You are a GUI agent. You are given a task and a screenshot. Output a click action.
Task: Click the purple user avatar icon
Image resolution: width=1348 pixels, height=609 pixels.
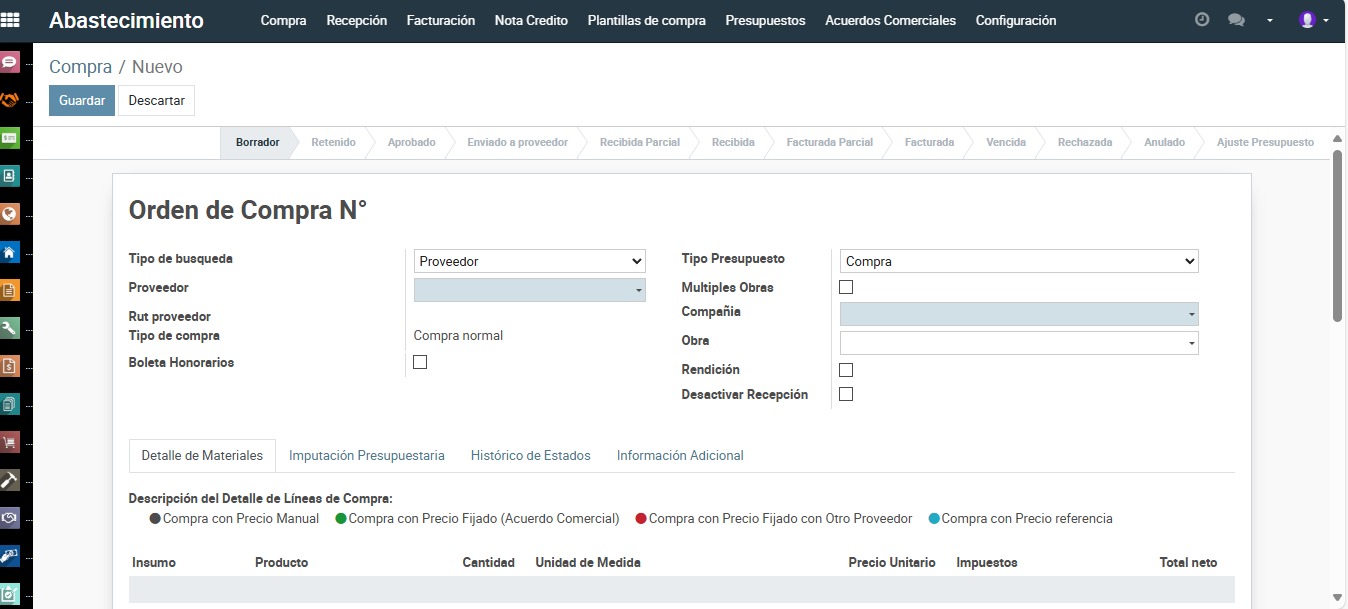click(1307, 20)
